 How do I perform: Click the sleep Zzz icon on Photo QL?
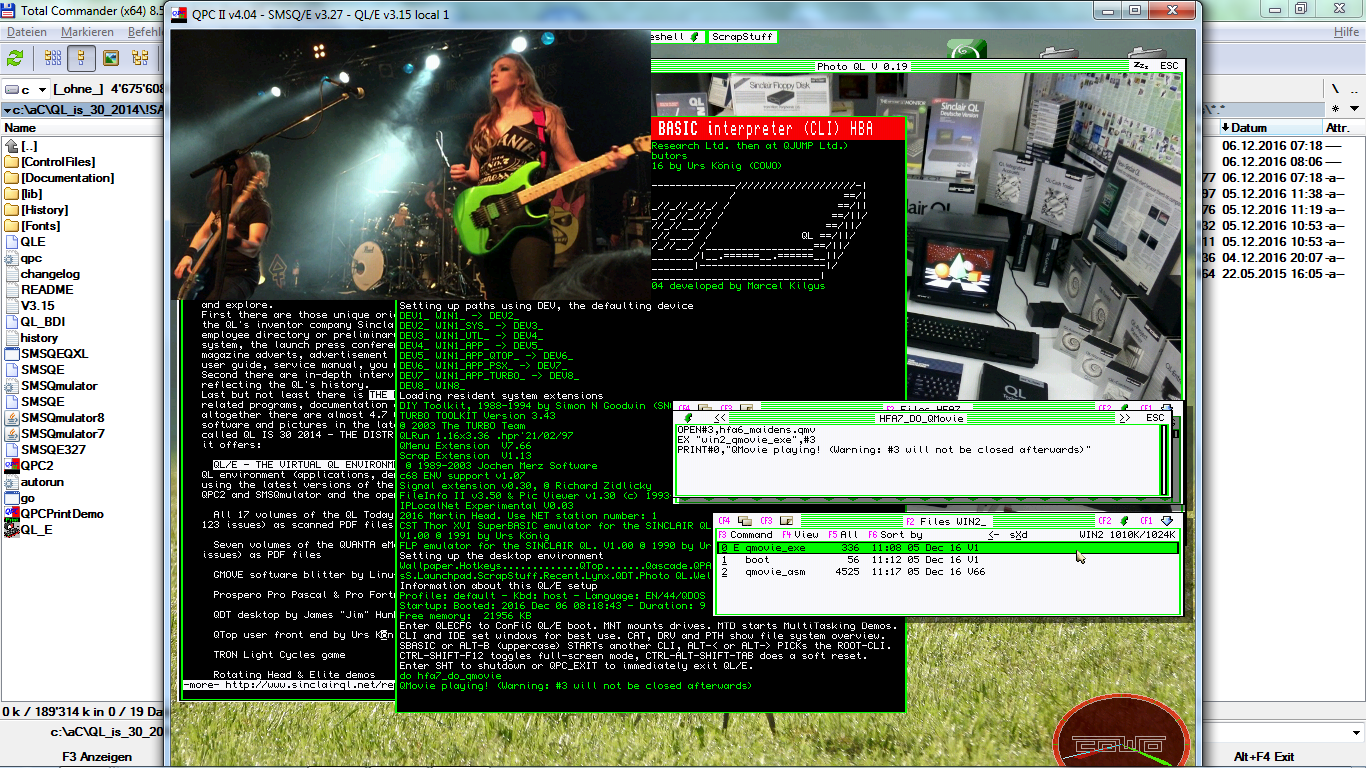[x=1140, y=66]
